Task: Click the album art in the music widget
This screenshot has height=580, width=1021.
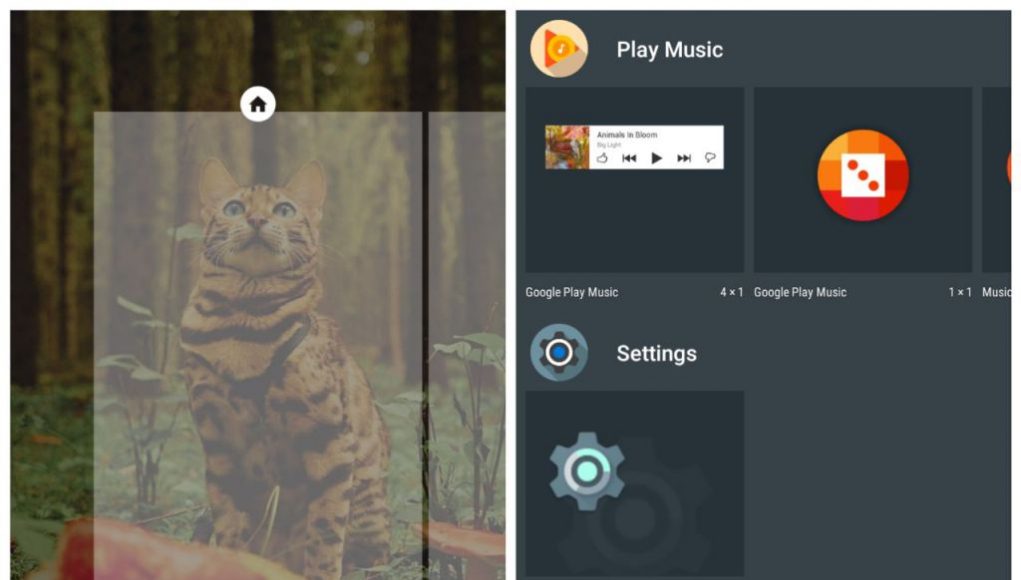Action: (567, 147)
